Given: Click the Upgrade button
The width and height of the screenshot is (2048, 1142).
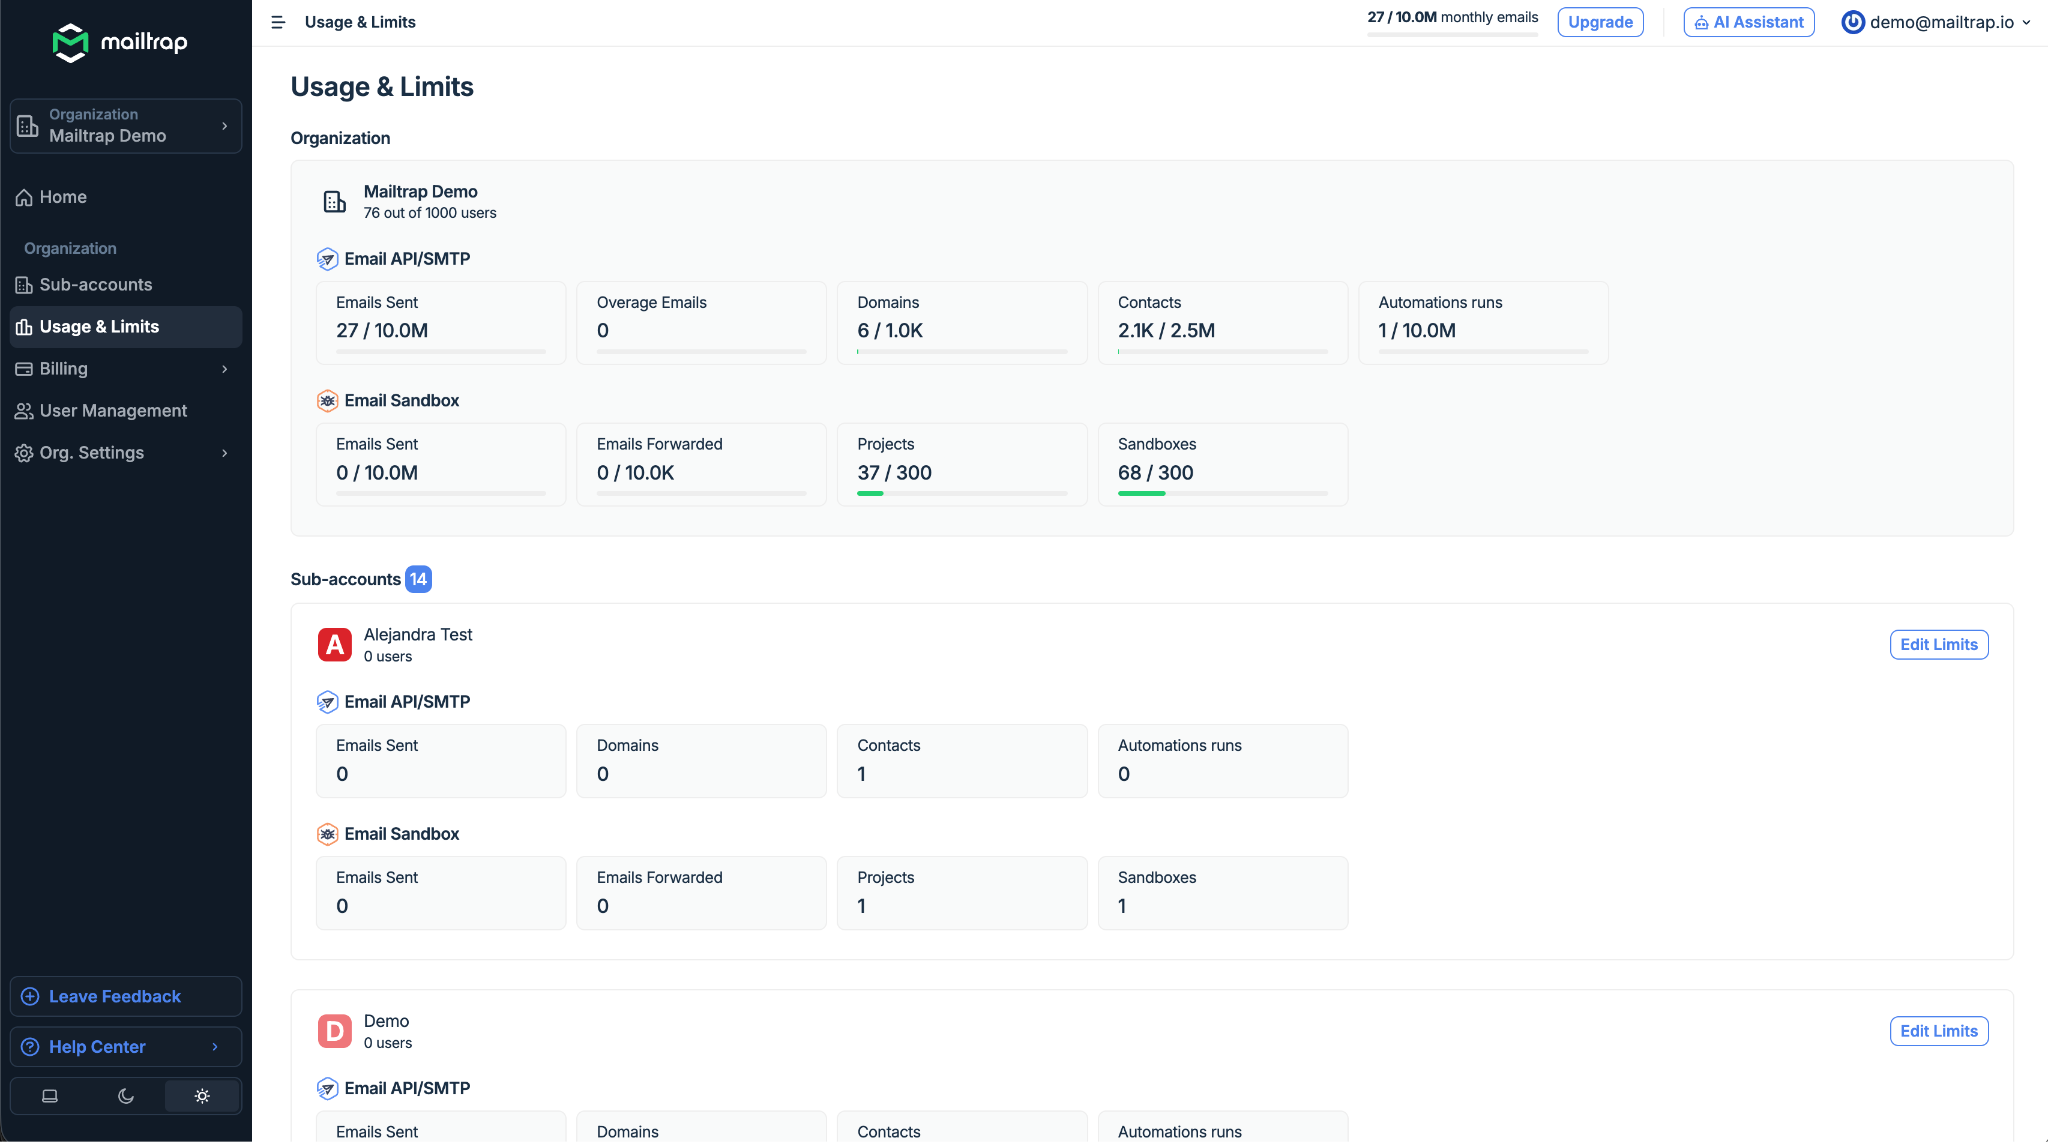Looking at the screenshot, I should coord(1600,22).
